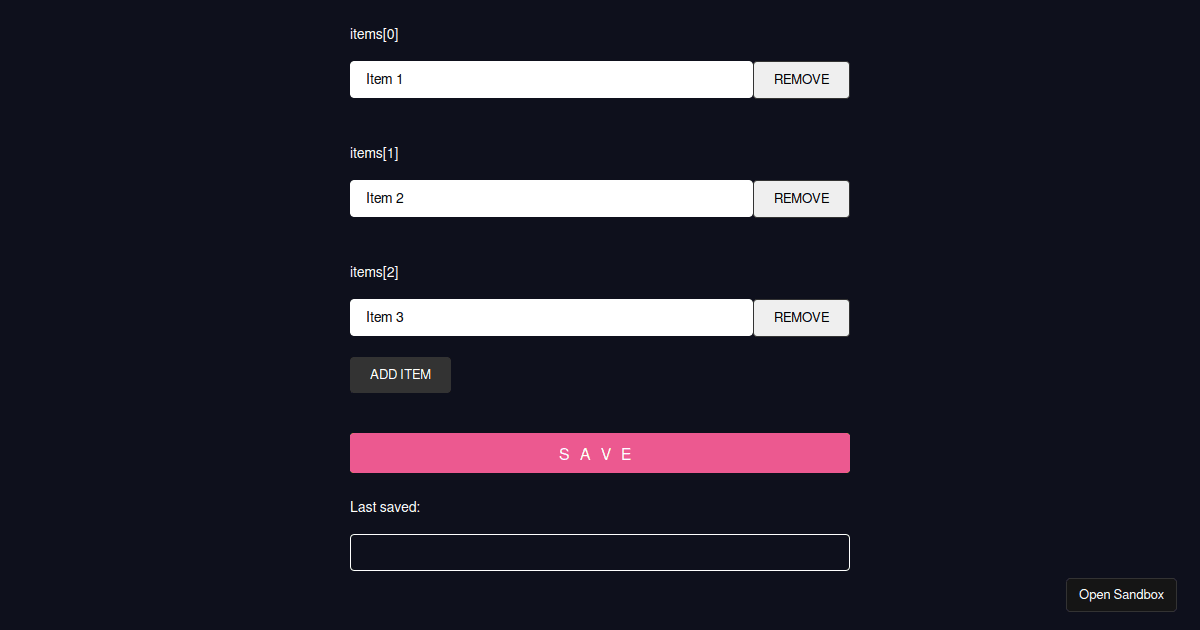Remove Item 3 from the list
The width and height of the screenshot is (1200, 630).
[800, 317]
